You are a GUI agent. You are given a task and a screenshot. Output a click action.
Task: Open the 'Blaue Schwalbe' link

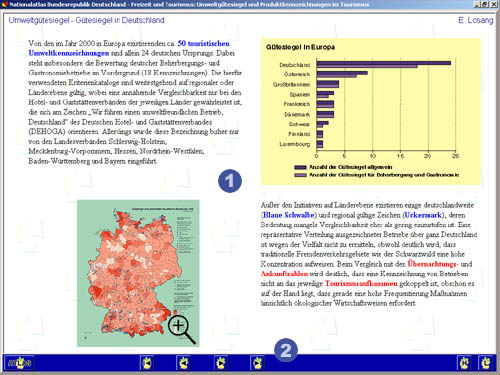point(289,215)
